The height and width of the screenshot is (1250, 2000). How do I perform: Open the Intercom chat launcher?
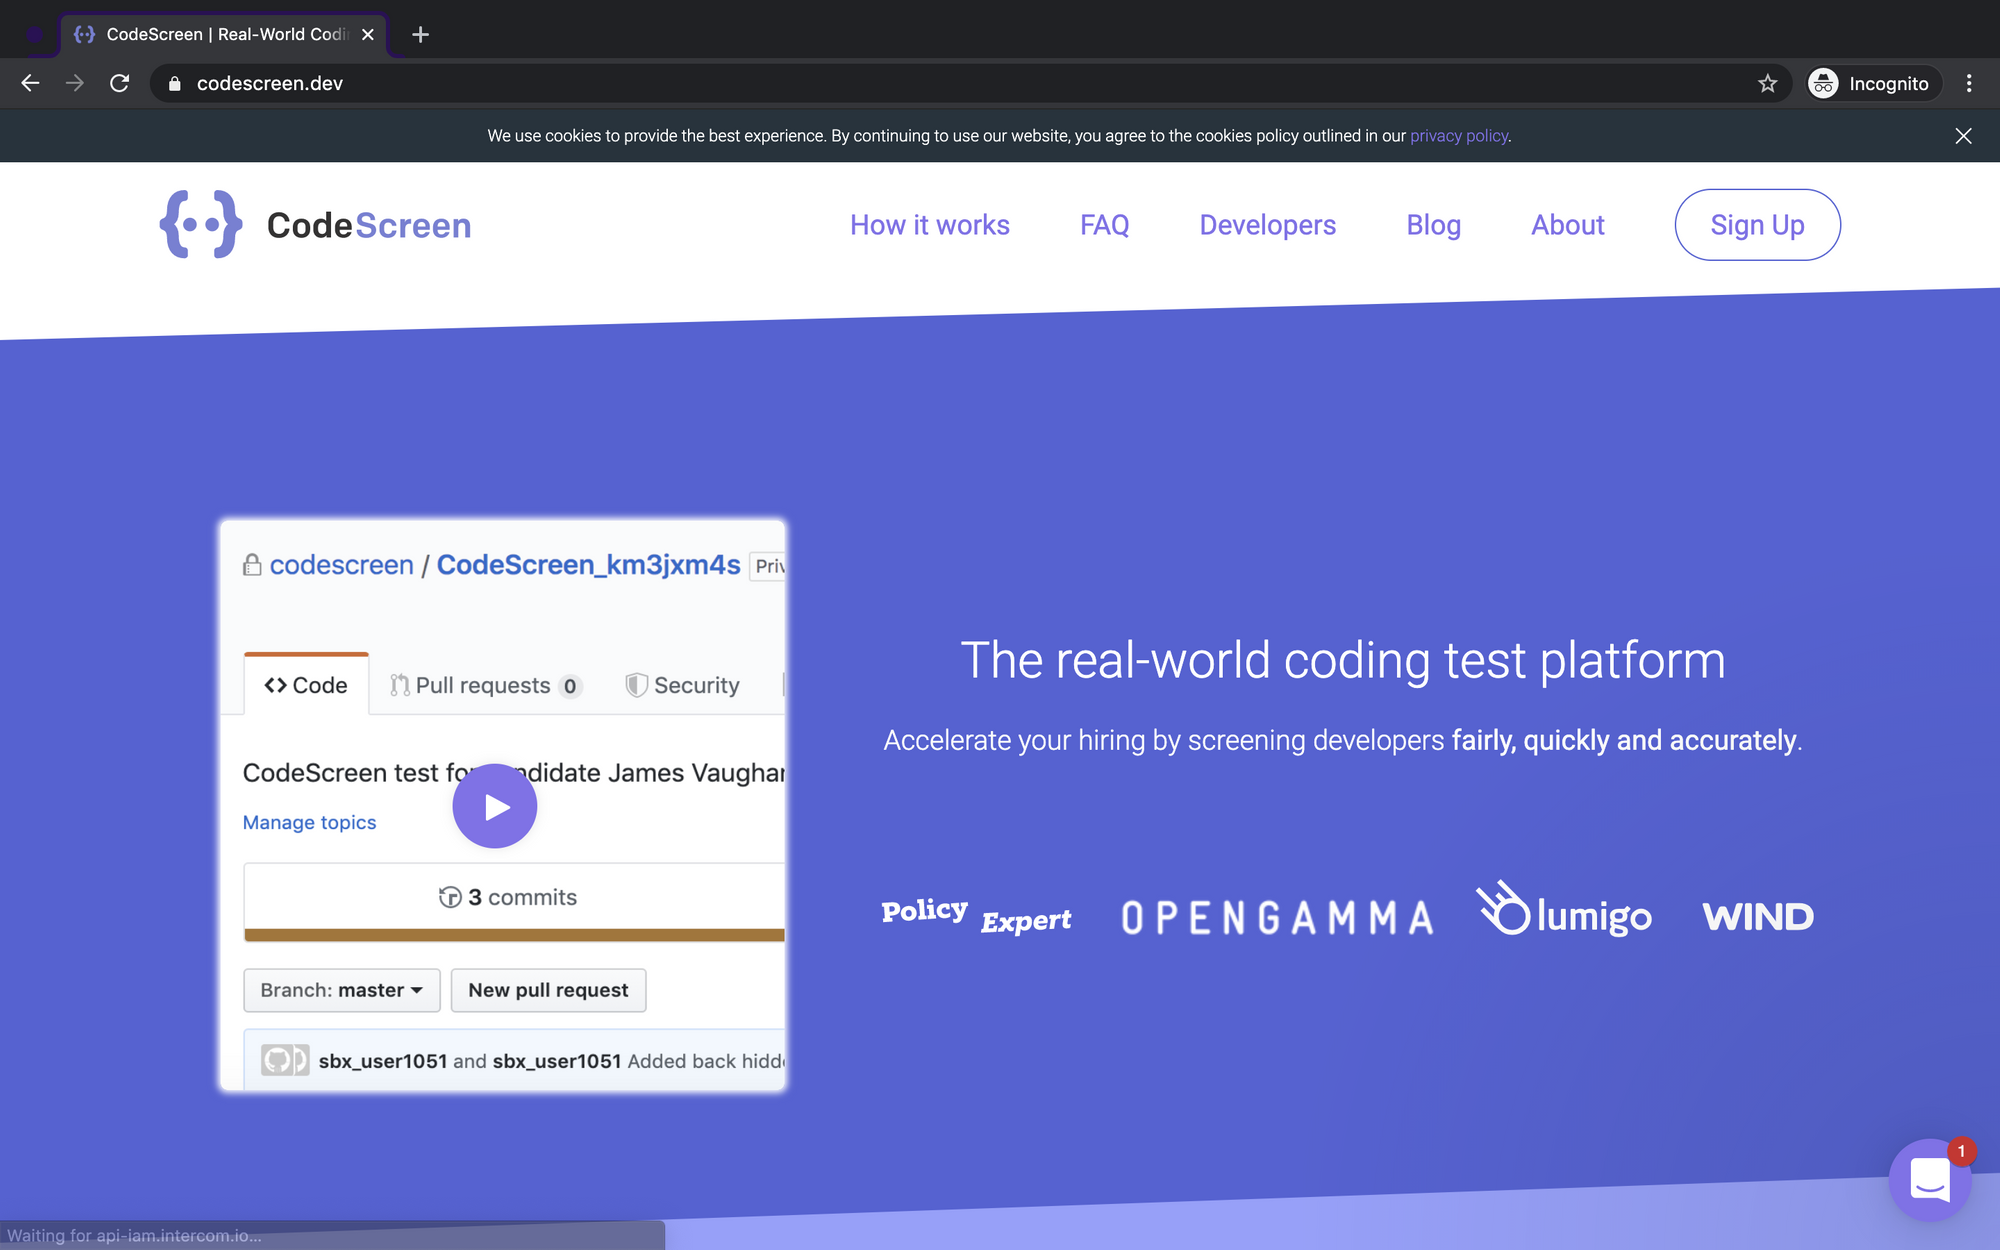(x=1930, y=1180)
